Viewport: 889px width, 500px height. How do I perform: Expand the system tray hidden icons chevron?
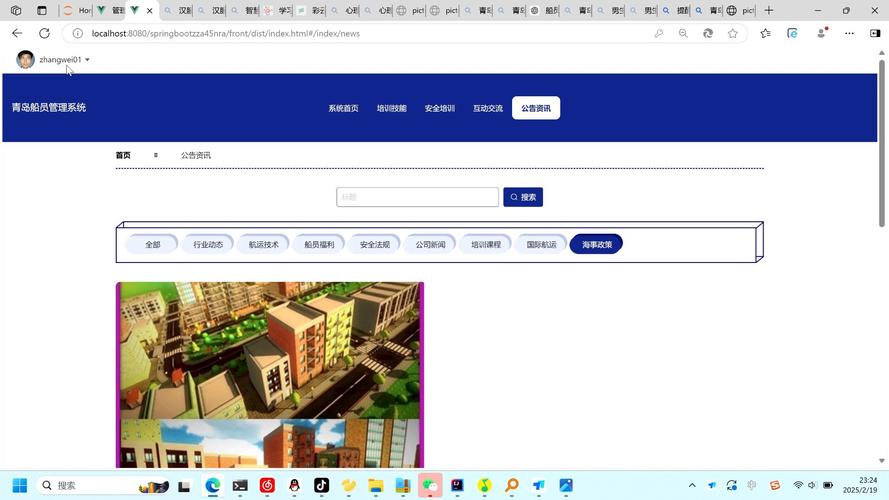[x=691, y=486]
